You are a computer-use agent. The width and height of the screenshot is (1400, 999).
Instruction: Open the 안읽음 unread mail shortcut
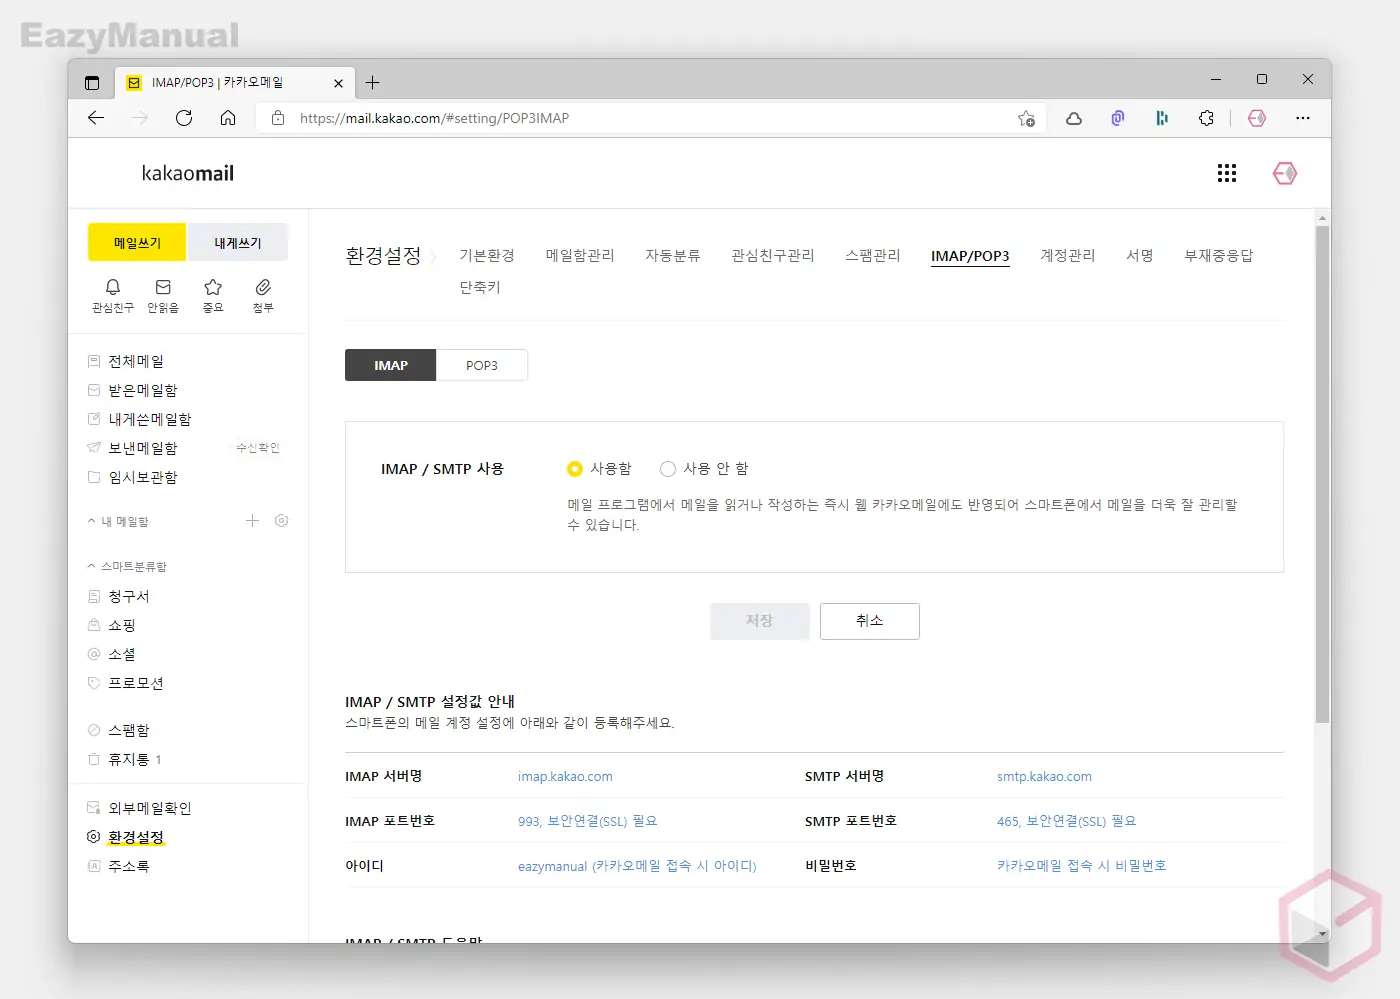click(163, 296)
